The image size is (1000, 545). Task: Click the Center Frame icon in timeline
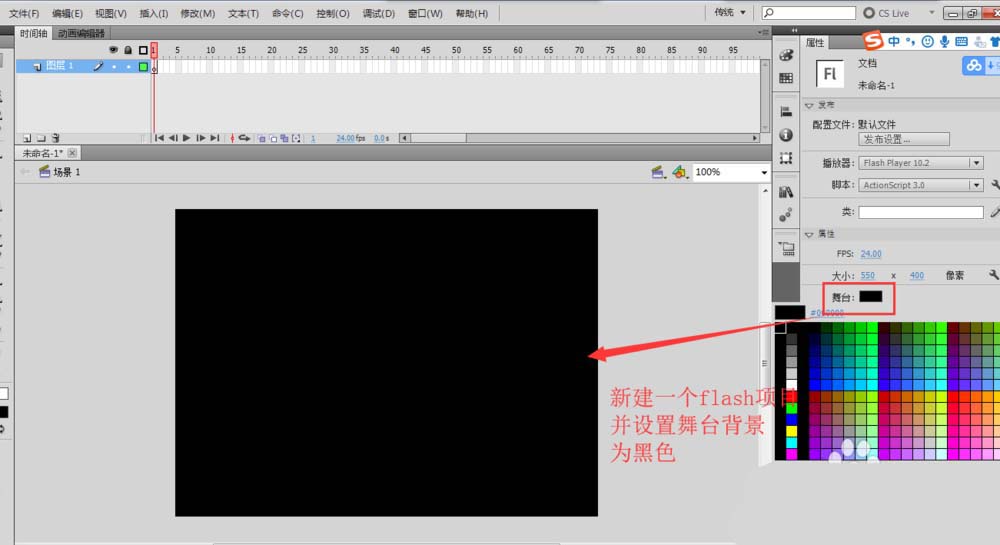(x=232, y=138)
